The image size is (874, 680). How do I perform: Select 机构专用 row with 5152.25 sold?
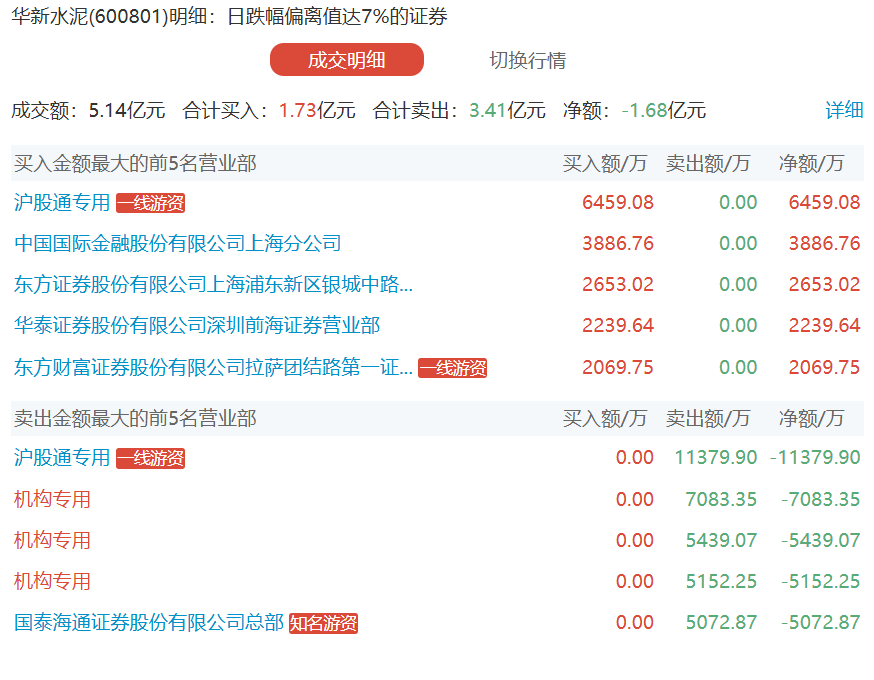(52, 582)
